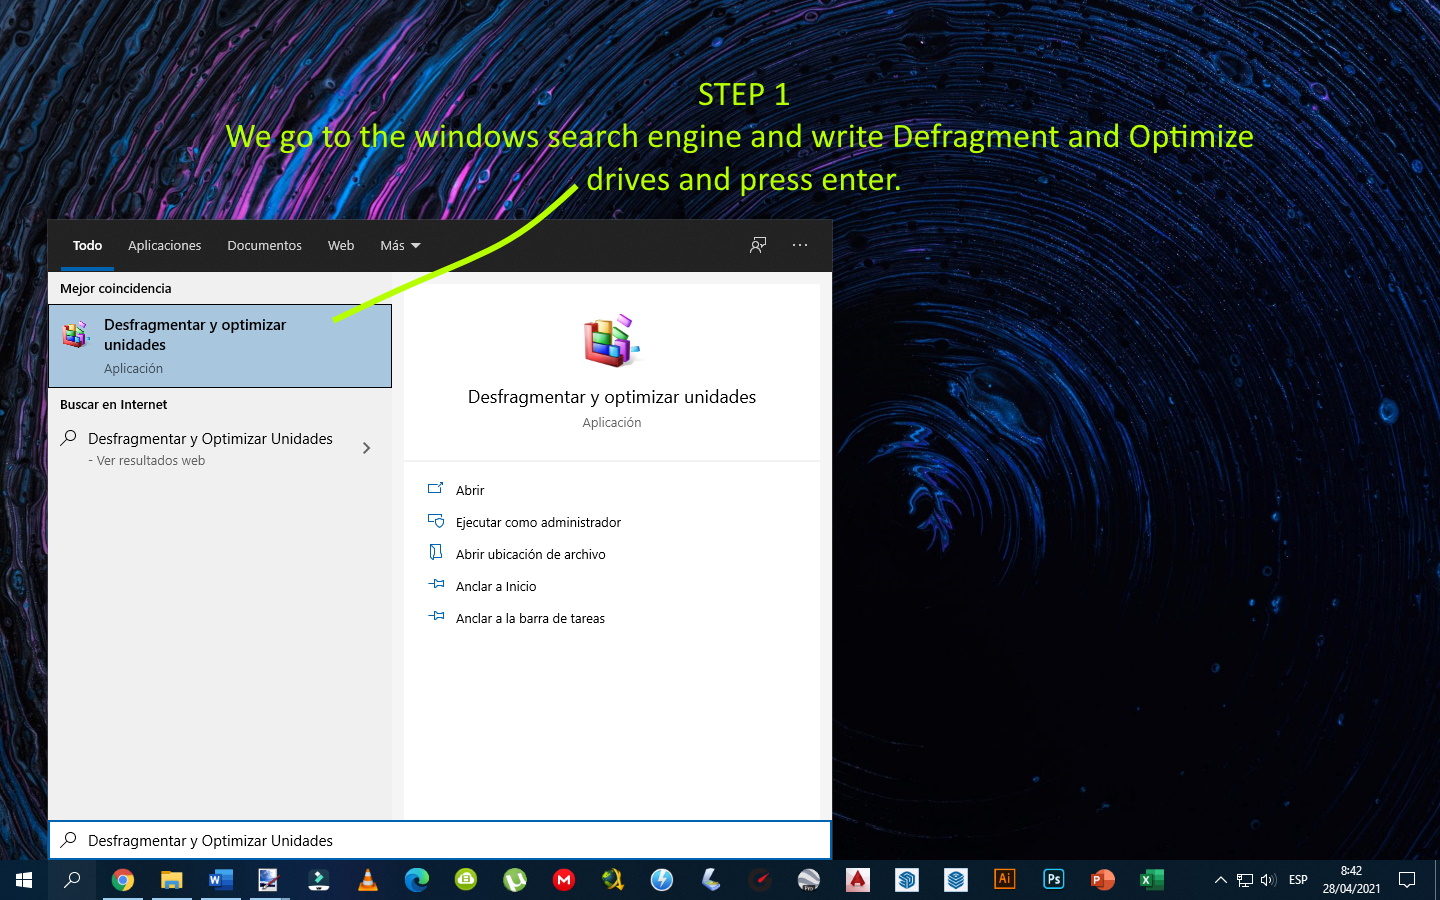The height and width of the screenshot is (900, 1440).
Task: Open Microsoft Edge from the taskbar
Action: point(416,880)
